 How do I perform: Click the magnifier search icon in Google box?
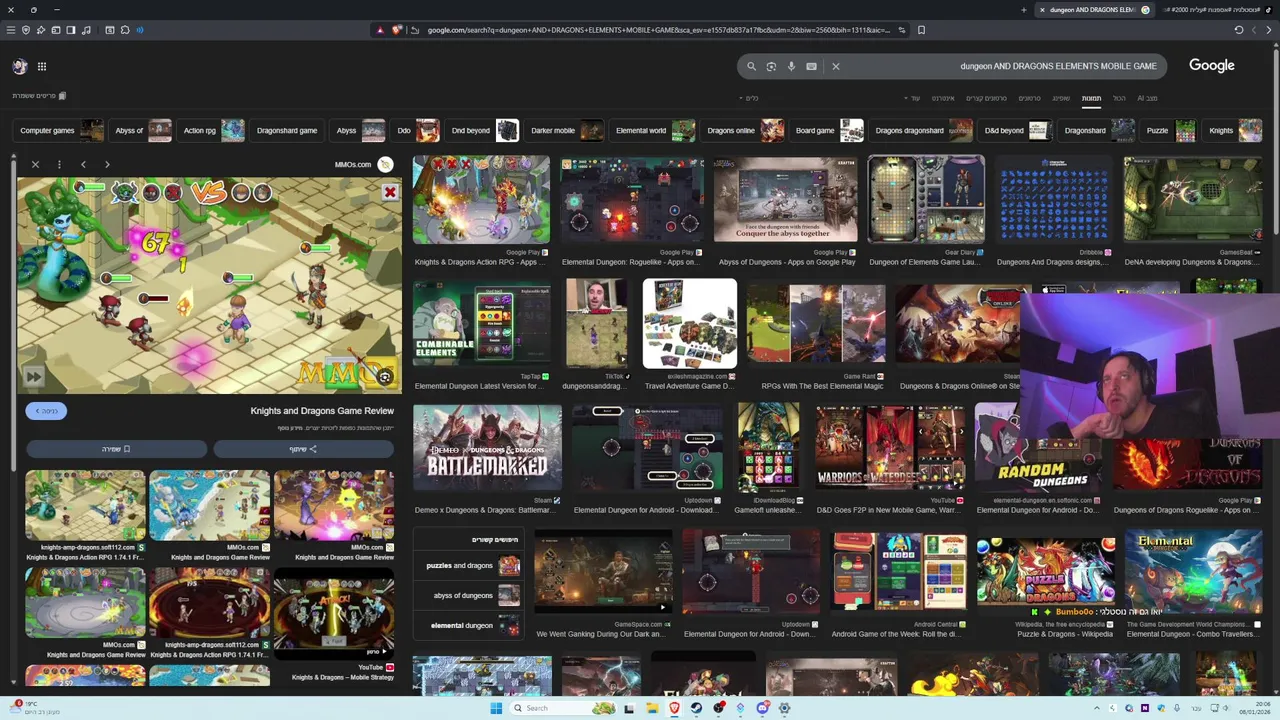tap(751, 66)
